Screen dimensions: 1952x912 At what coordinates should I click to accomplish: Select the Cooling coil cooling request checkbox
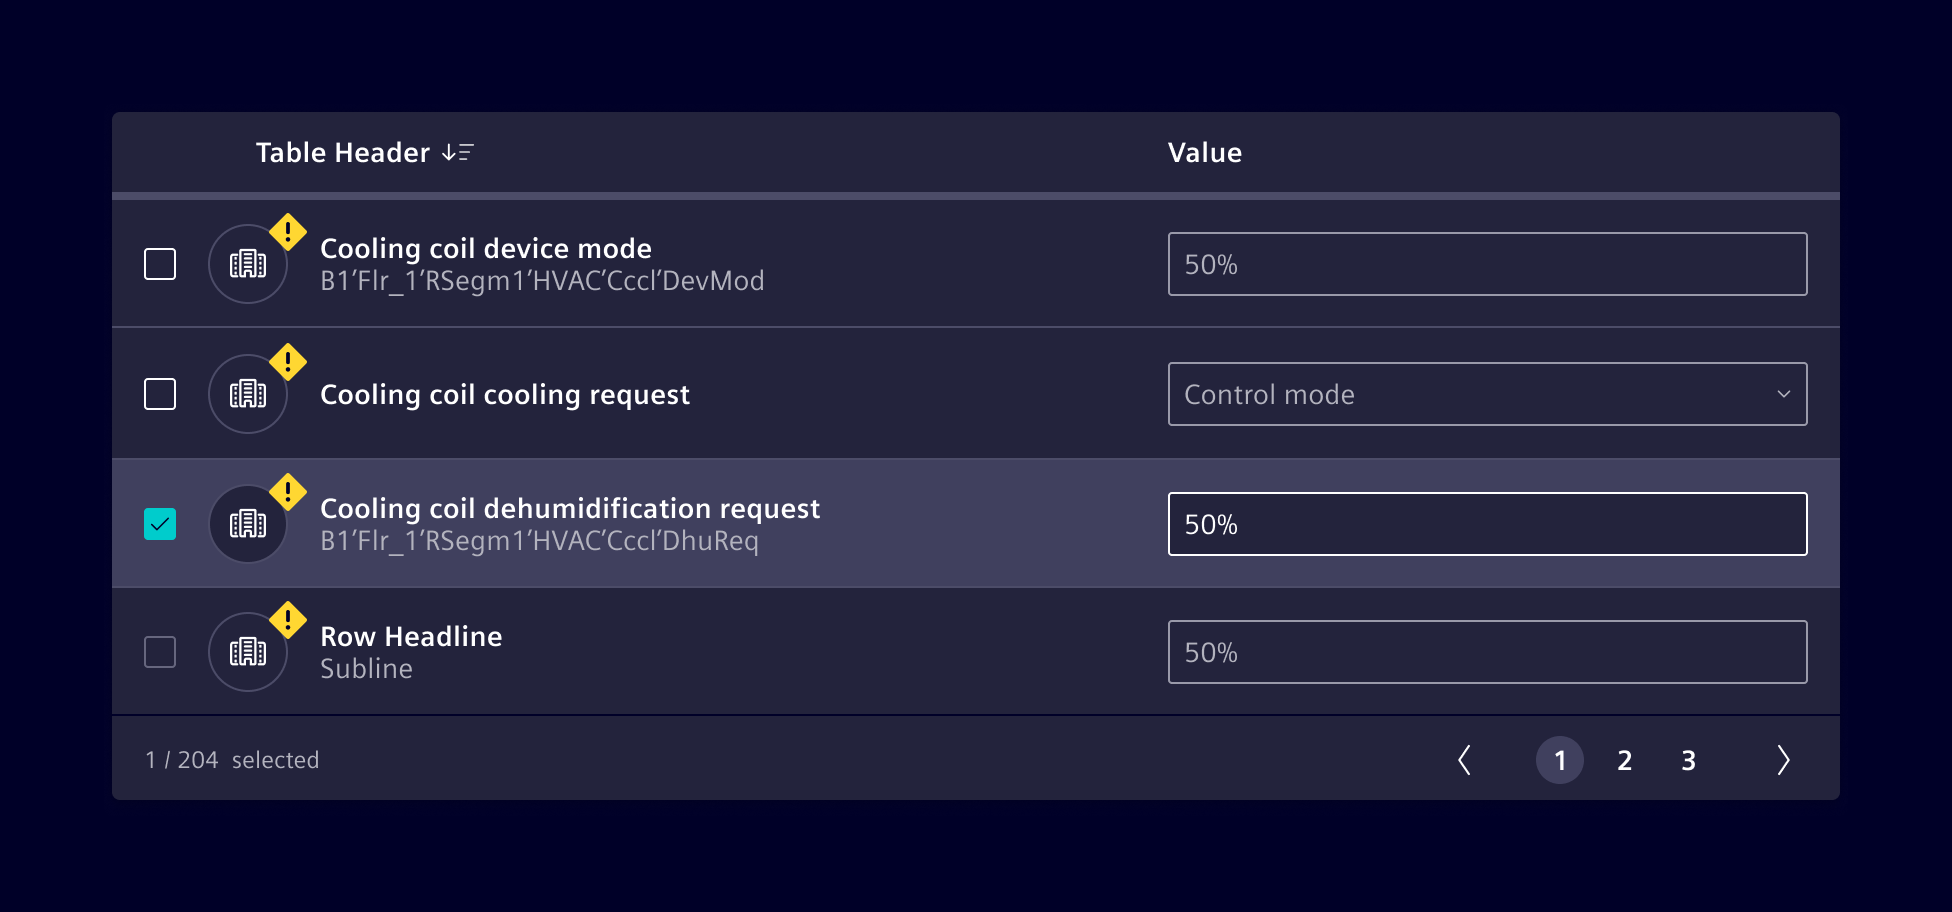pos(160,394)
